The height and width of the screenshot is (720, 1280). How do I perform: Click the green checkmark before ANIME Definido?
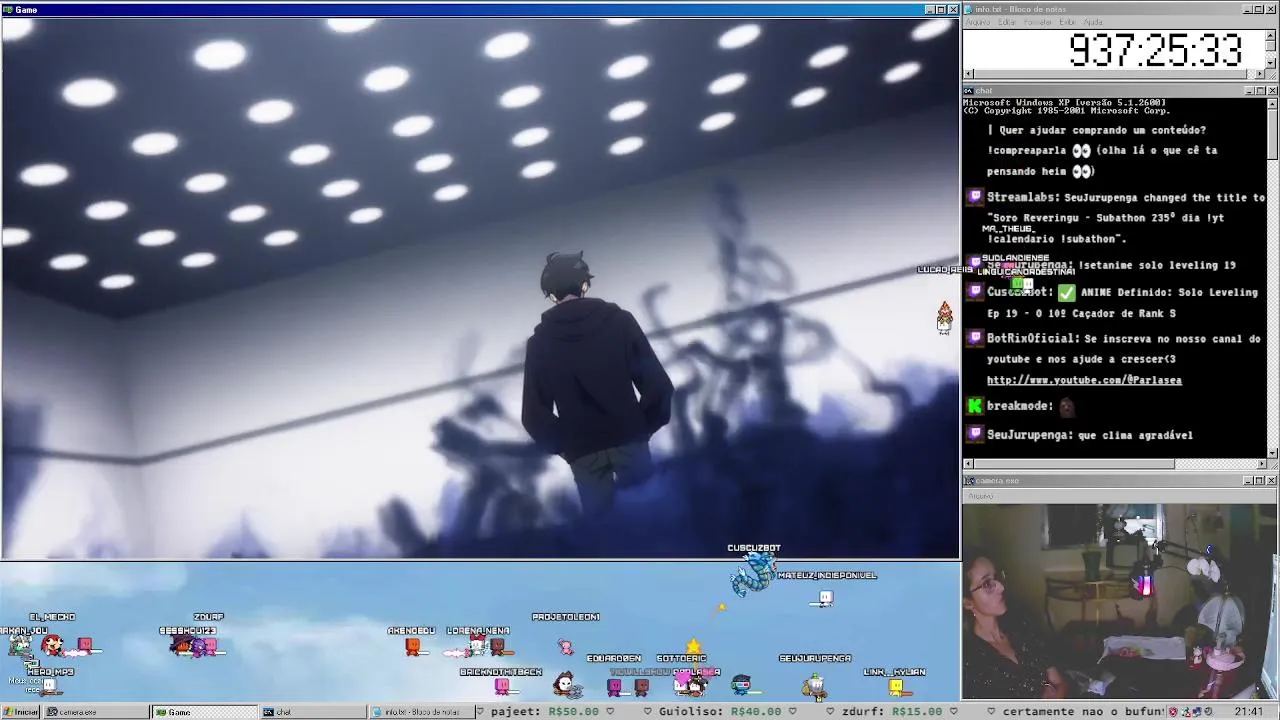(1066, 292)
